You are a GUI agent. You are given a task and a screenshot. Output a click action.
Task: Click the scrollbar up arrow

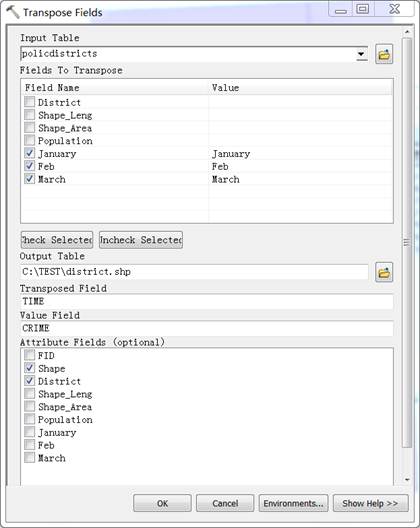tap(407, 32)
